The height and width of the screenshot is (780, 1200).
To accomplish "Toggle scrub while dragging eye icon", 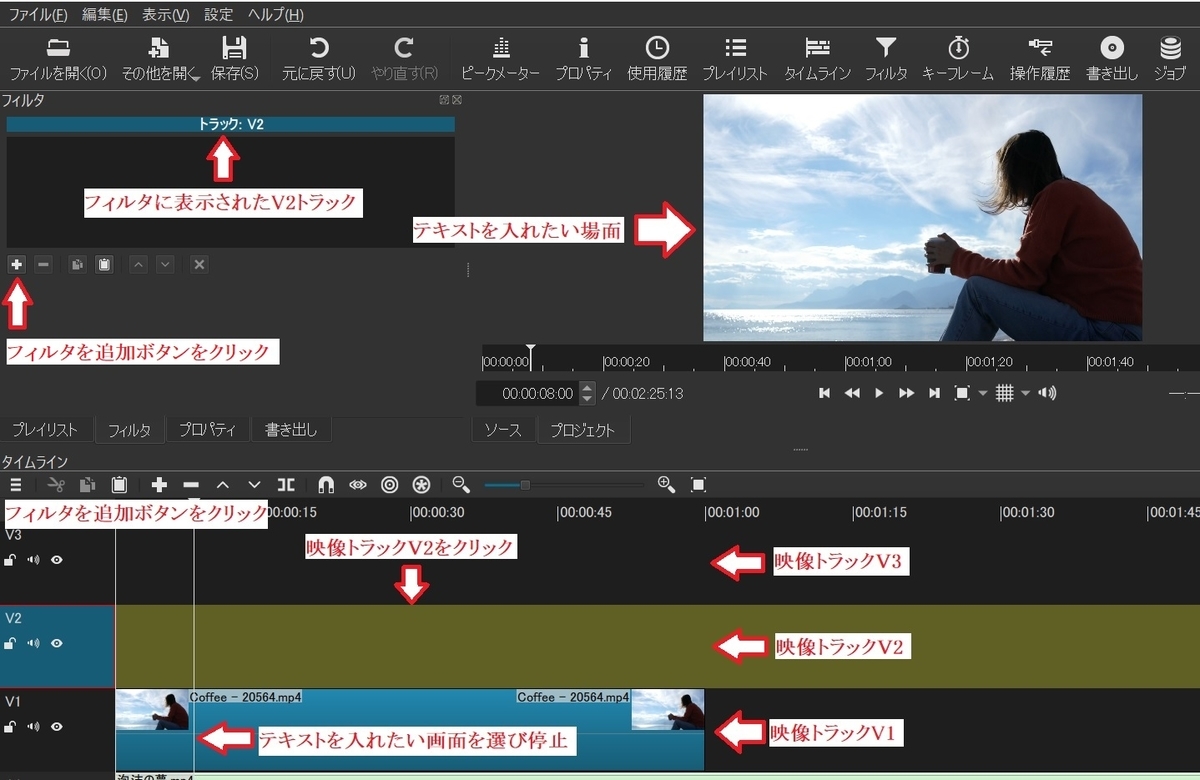I will 358,485.
